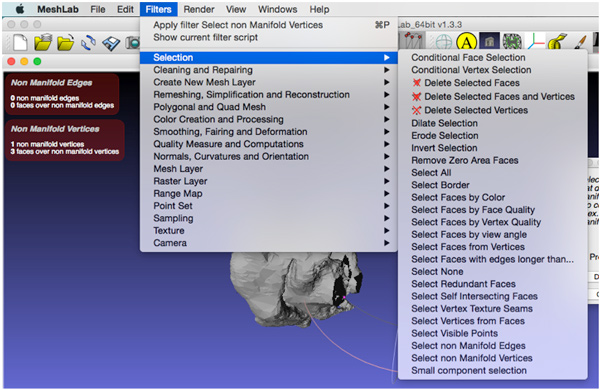Click the paintbrush tool icon
This screenshot has width=600, height=390.
coord(580,42)
